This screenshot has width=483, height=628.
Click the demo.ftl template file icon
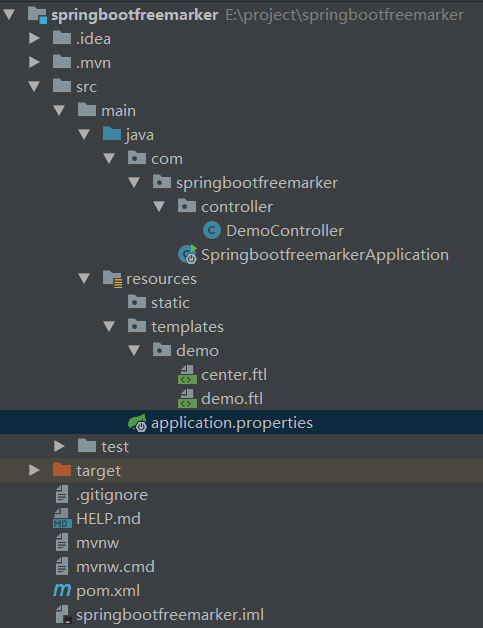[x=187, y=399]
